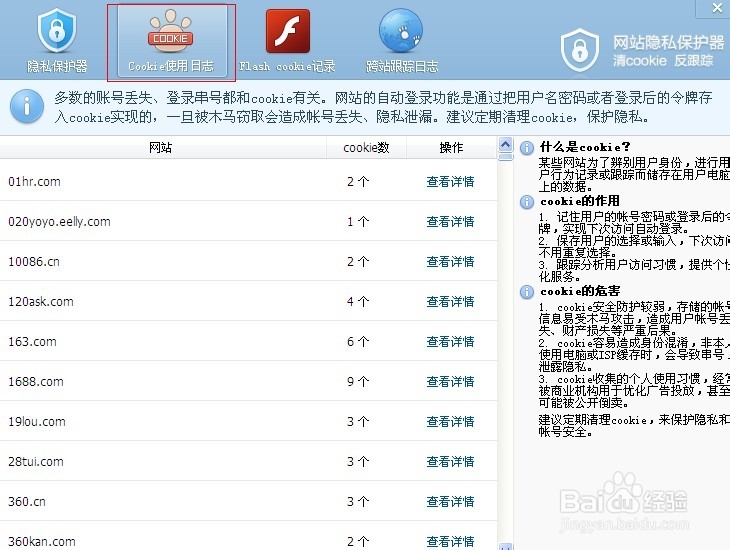Click the 网站隐私保护器 shield logo
730x550 pixels.
(580, 50)
